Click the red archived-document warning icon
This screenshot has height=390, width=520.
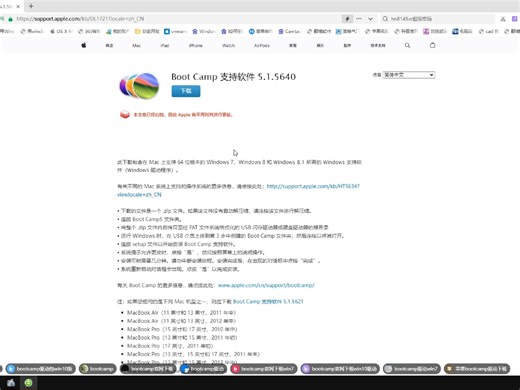[x=125, y=115]
